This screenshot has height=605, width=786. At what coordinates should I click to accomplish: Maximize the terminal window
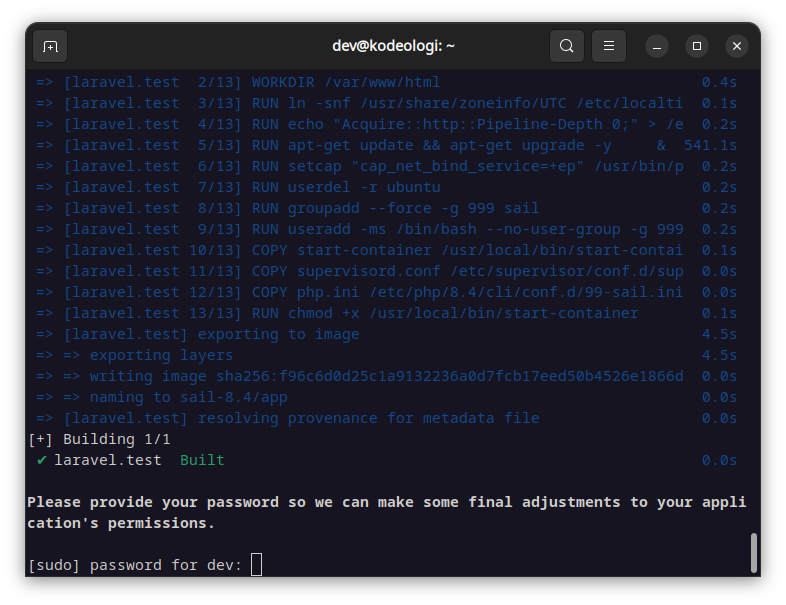coord(697,47)
